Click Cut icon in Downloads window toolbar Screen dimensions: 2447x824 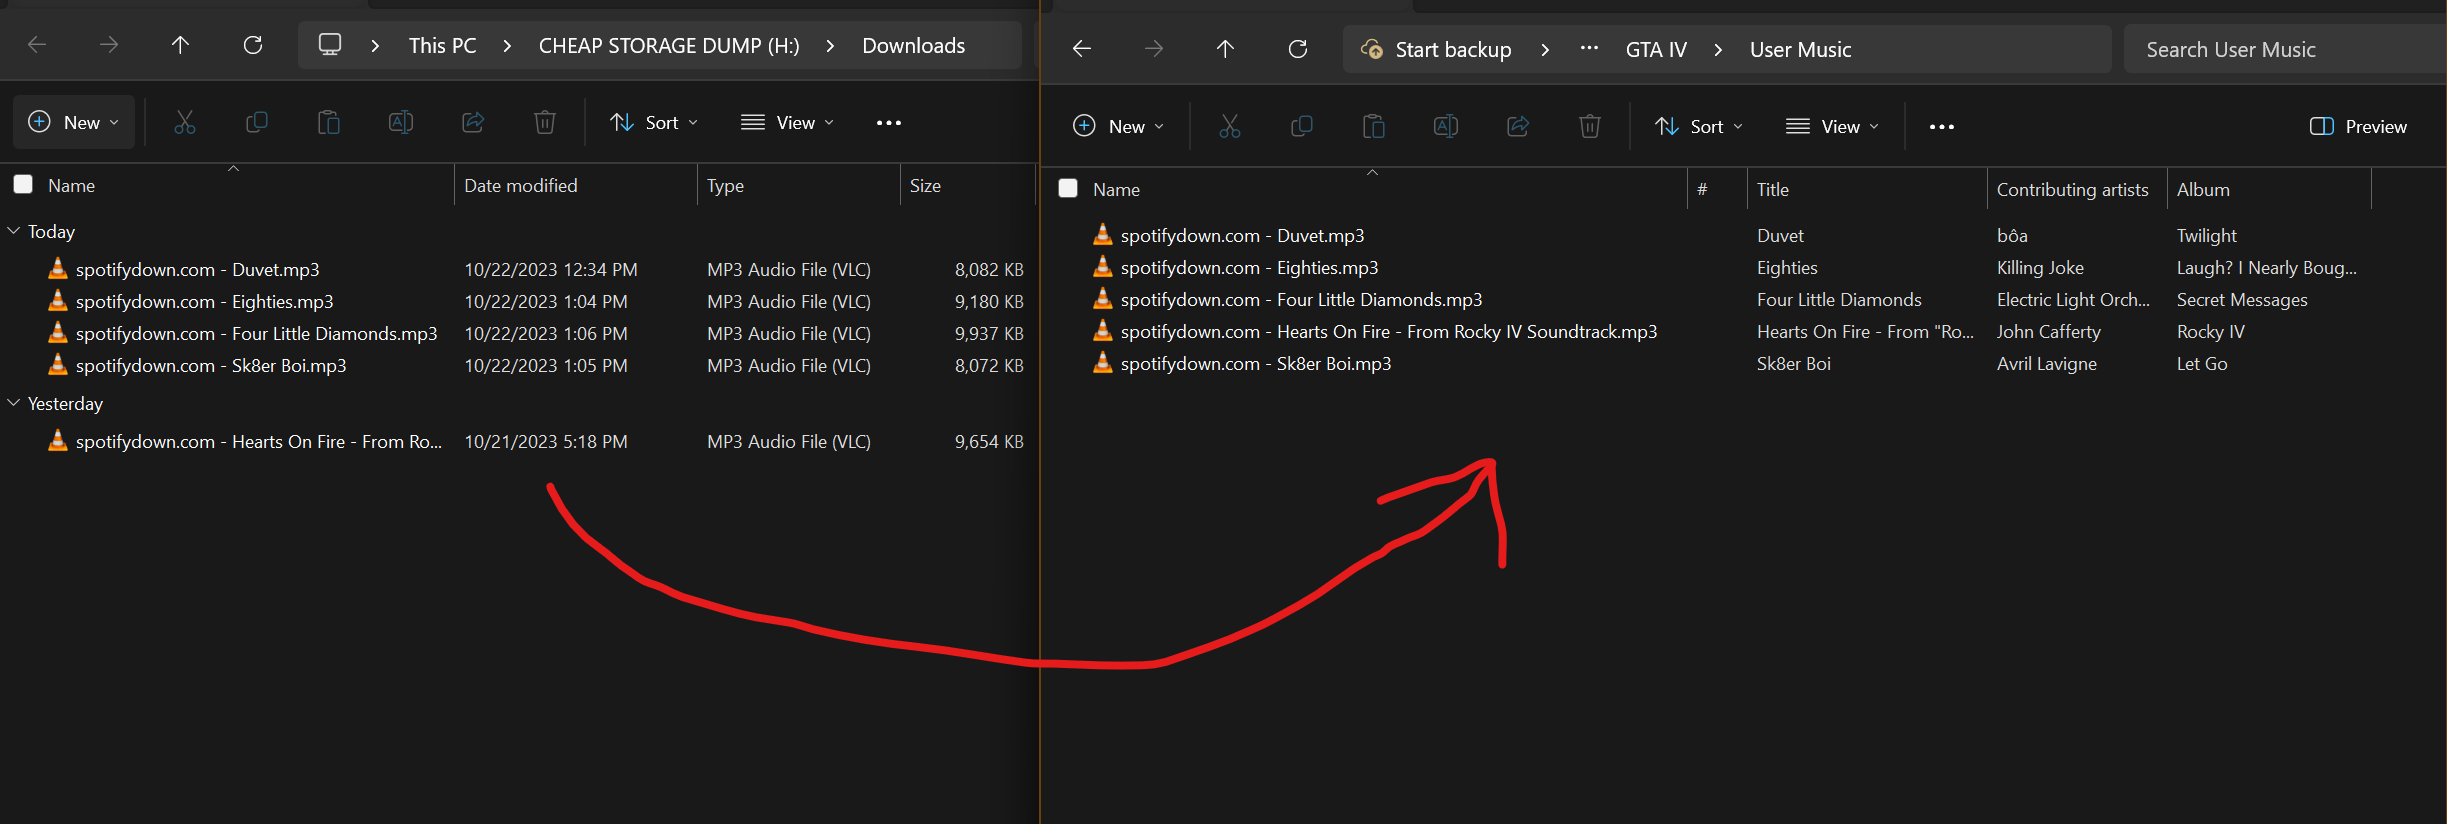tap(185, 122)
